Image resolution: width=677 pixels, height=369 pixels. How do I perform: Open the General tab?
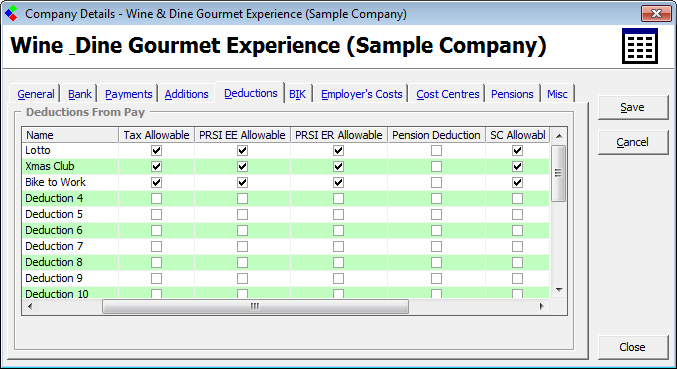coord(35,94)
